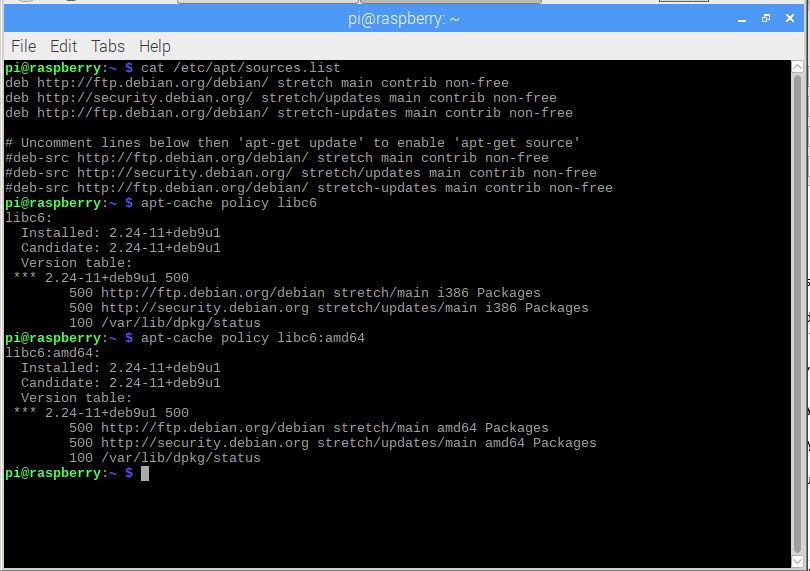
Task: Restore the terminal window size
Action: 766,19
